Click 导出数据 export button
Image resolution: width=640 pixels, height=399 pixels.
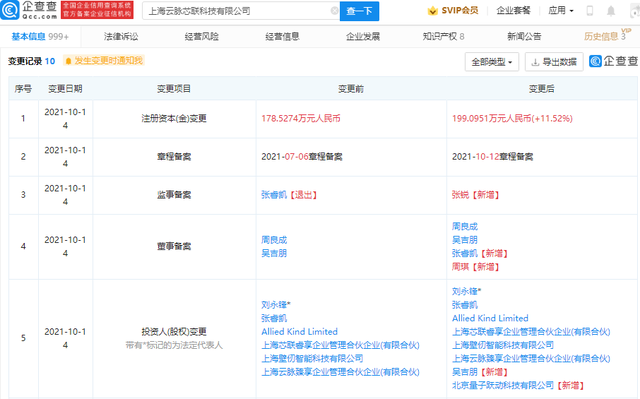(554, 62)
